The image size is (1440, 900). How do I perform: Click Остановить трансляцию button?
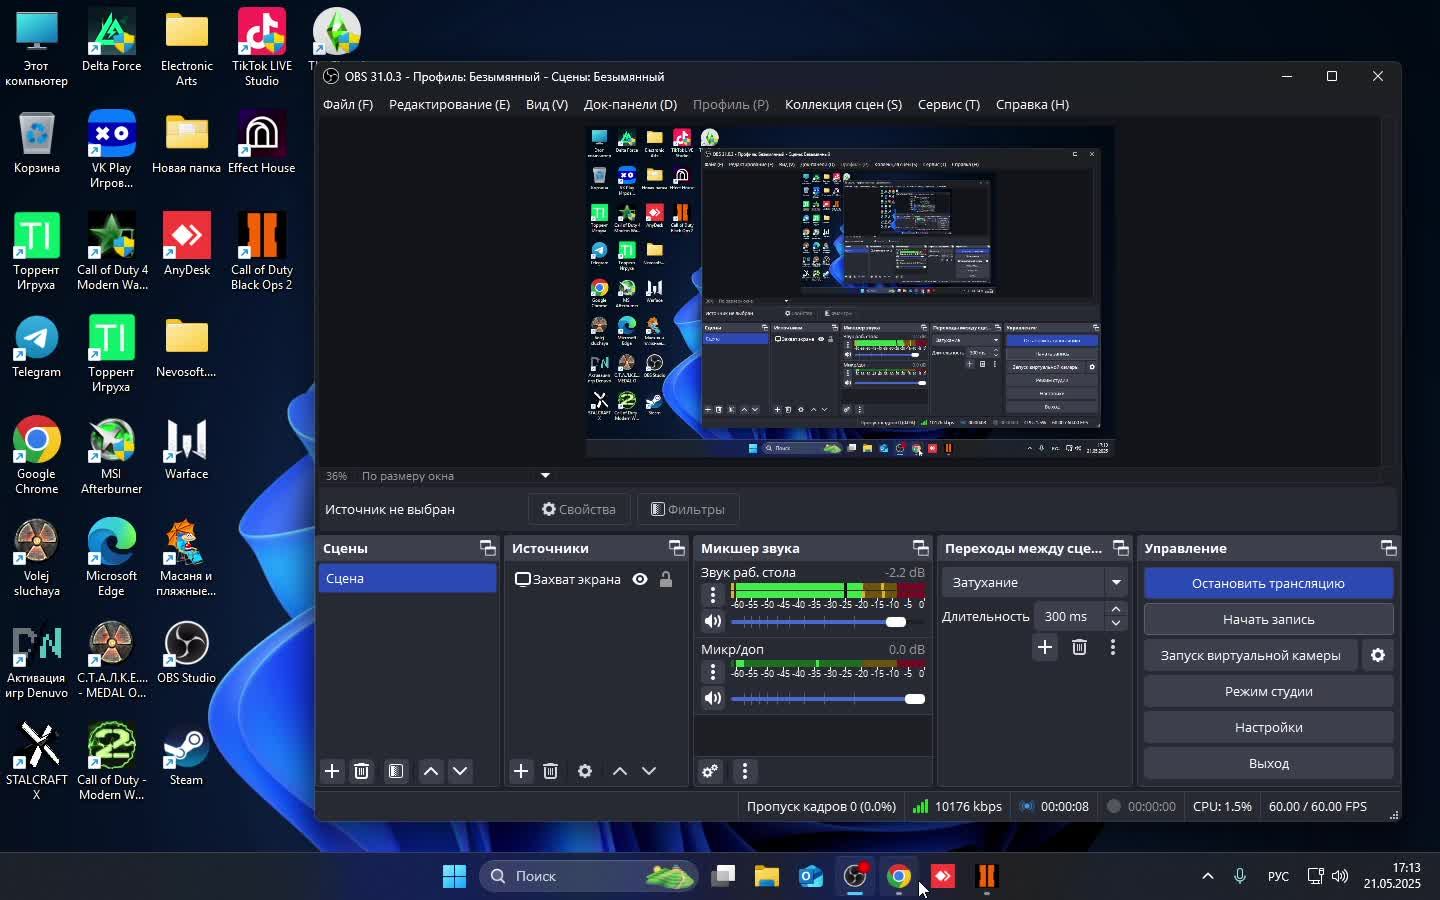[x=1269, y=583]
